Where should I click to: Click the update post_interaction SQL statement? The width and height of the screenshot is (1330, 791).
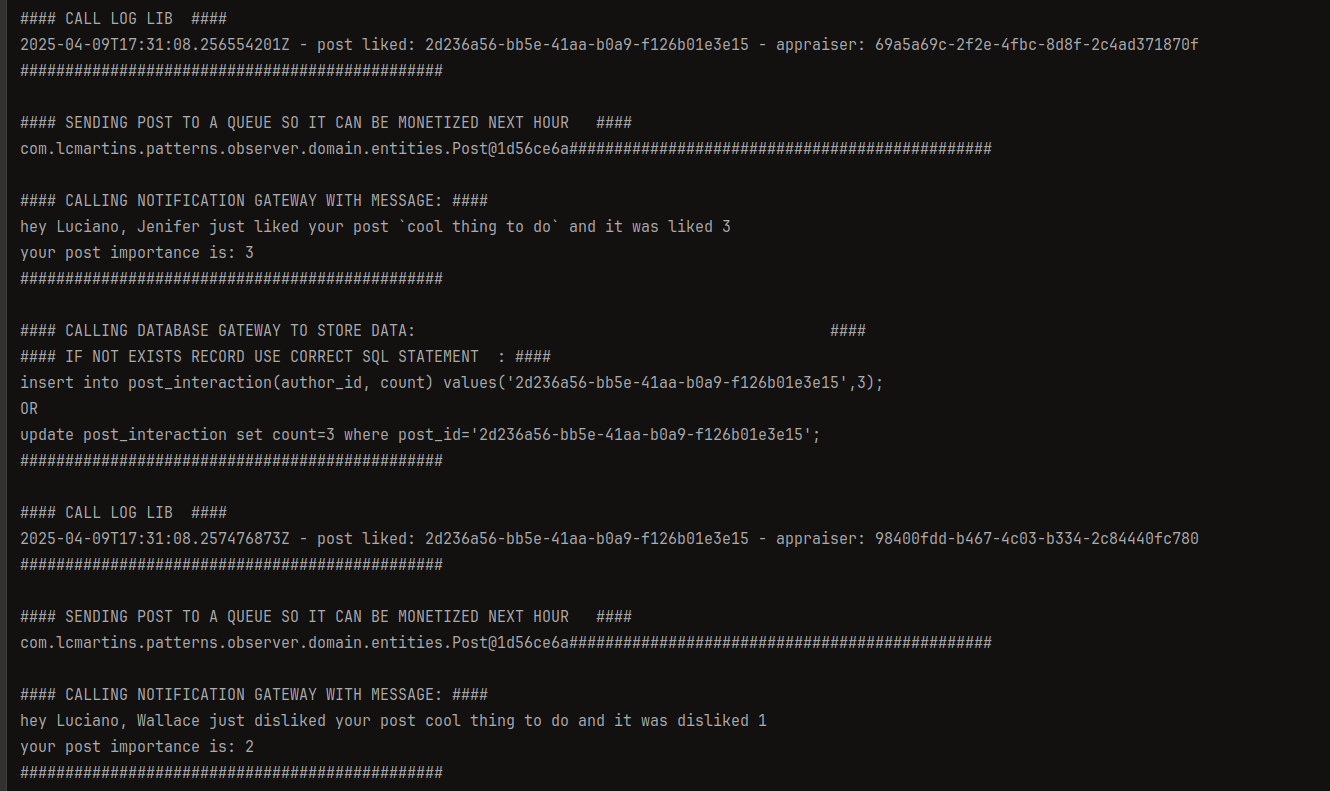420,434
